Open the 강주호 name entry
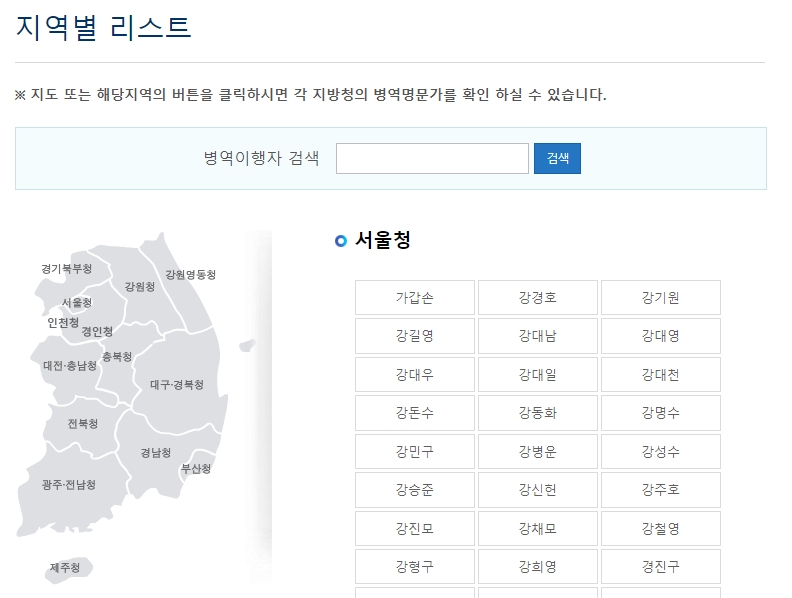Screen dimensions: 792x598 coord(661,490)
